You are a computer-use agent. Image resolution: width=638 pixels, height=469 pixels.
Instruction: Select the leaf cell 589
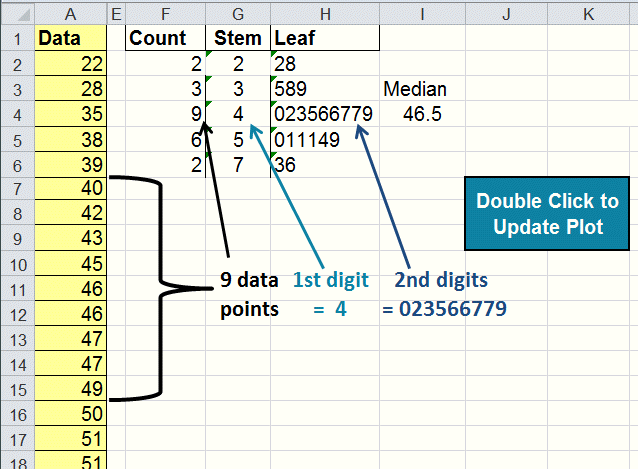325,88
